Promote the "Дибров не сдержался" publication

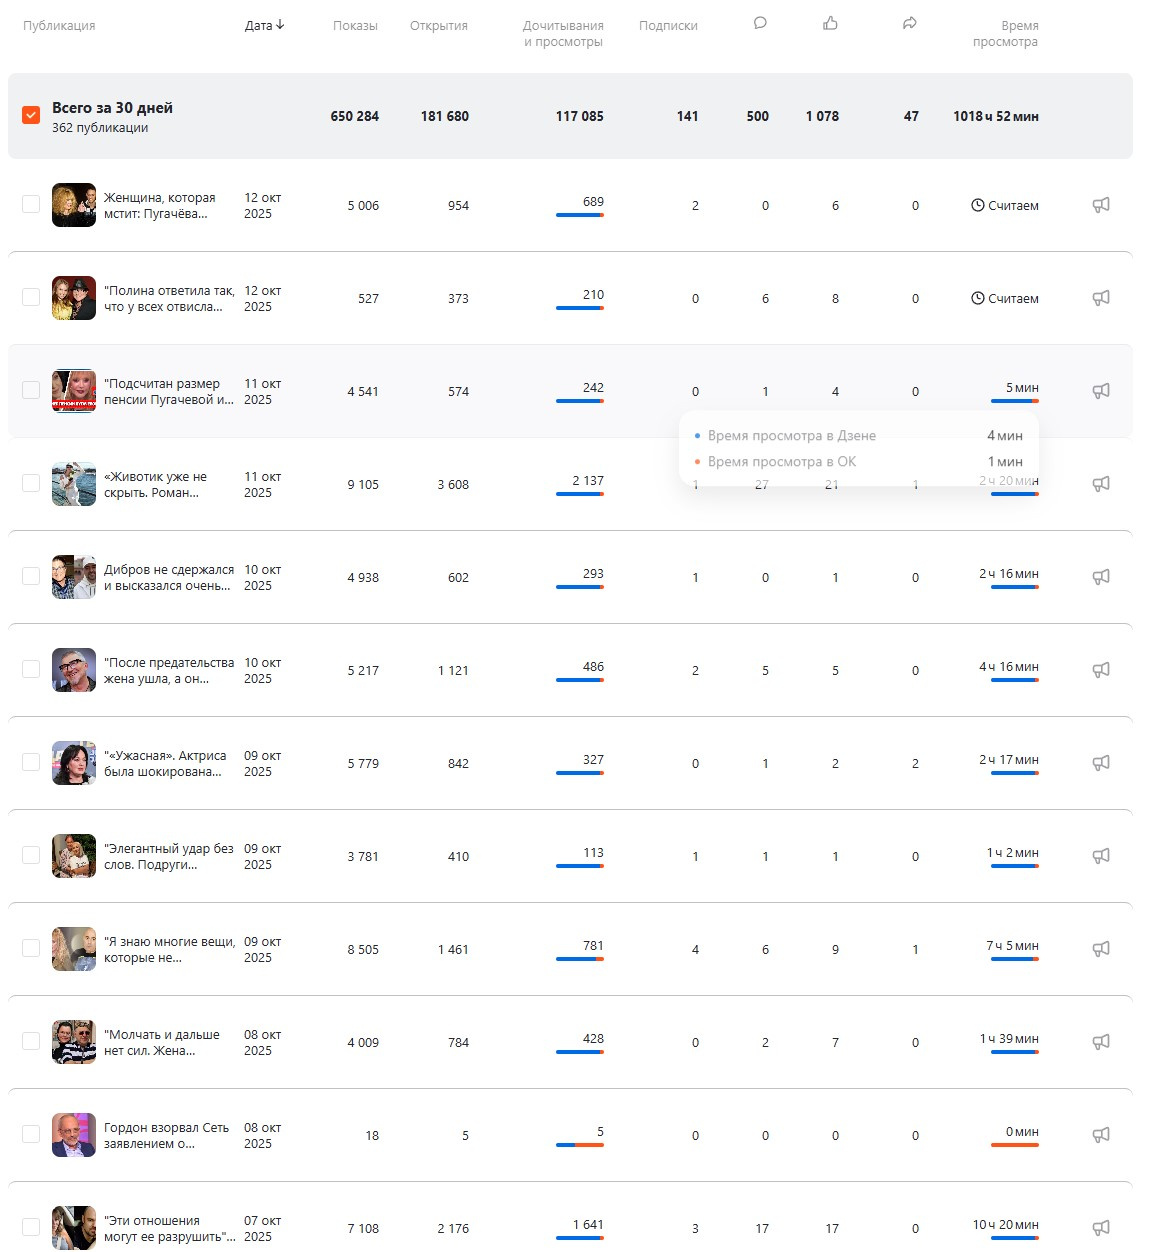click(1101, 577)
